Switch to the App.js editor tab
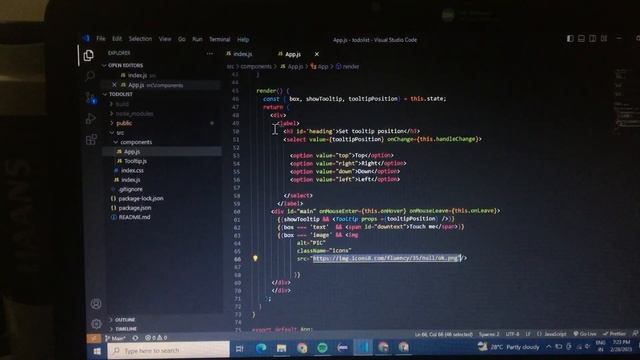The image size is (640, 360). click(289, 54)
